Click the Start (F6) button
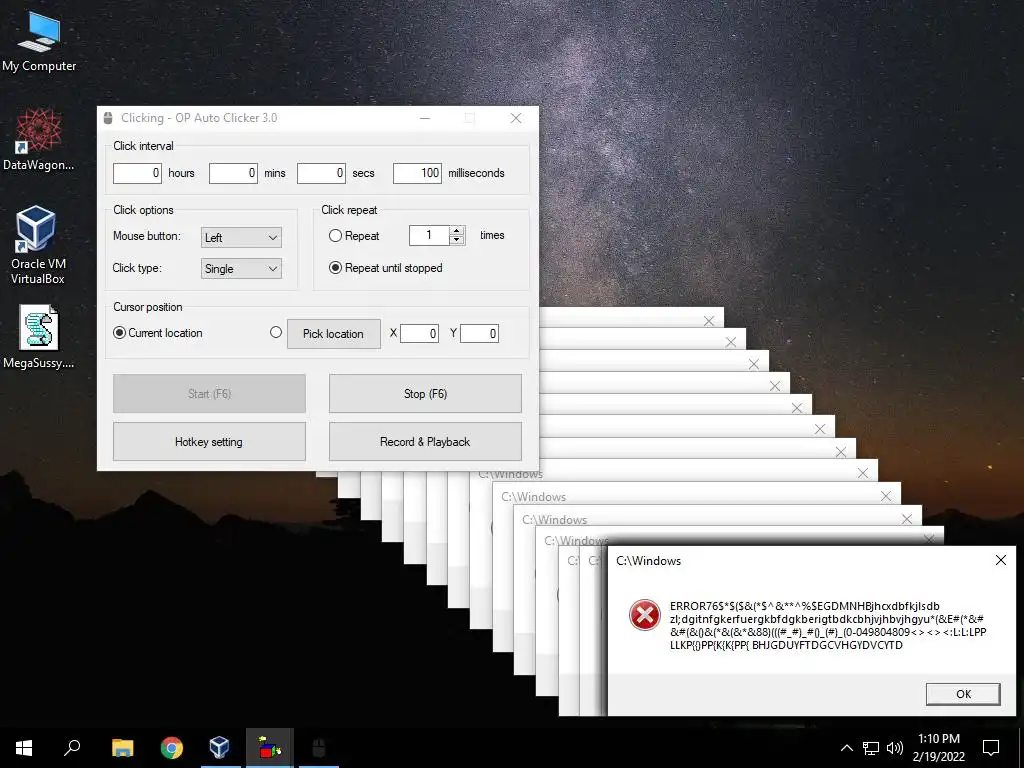This screenshot has width=1024, height=768. click(x=209, y=394)
